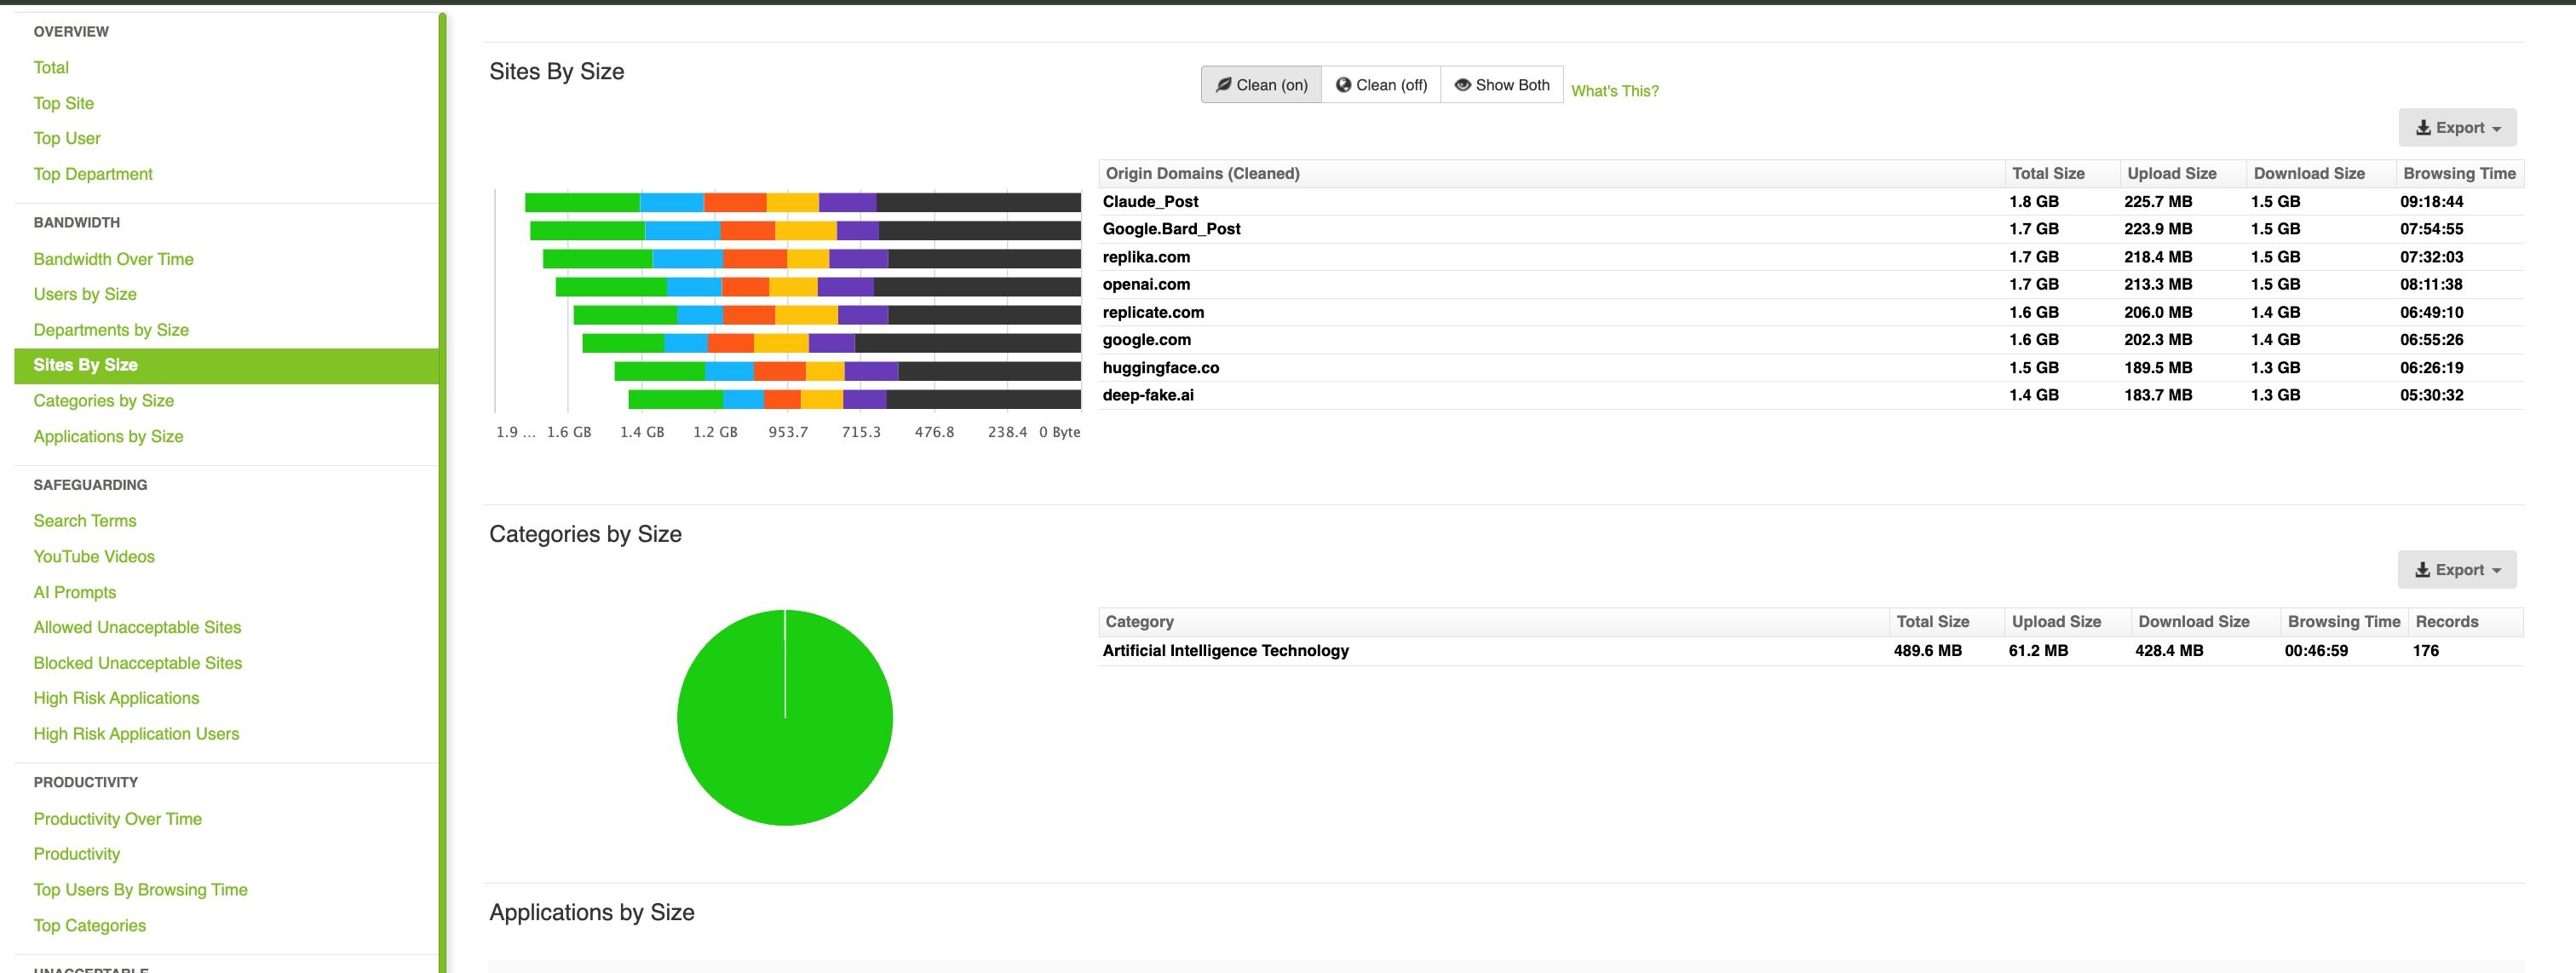Open the Bandwidth Over Time report
2576x973 pixels.
(113, 258)
